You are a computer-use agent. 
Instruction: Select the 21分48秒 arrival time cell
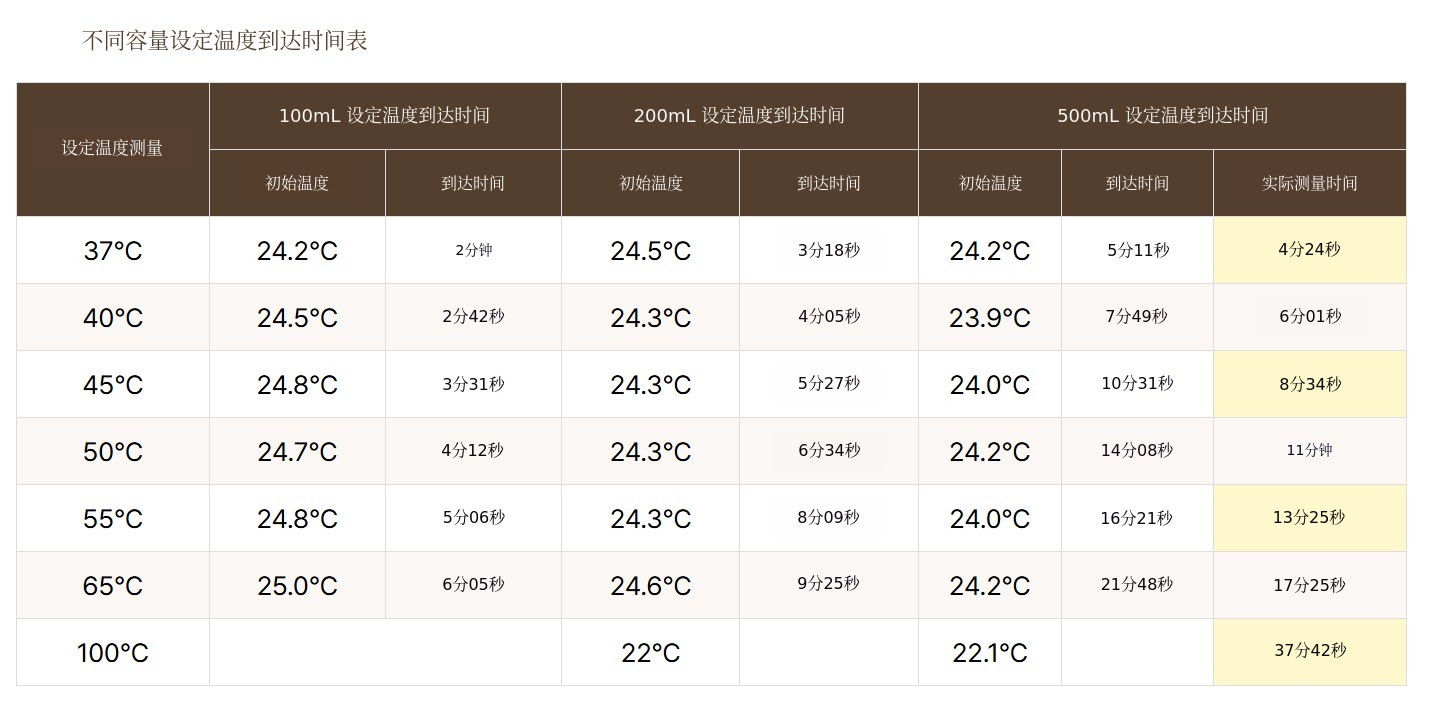(x=1137, y=585)
